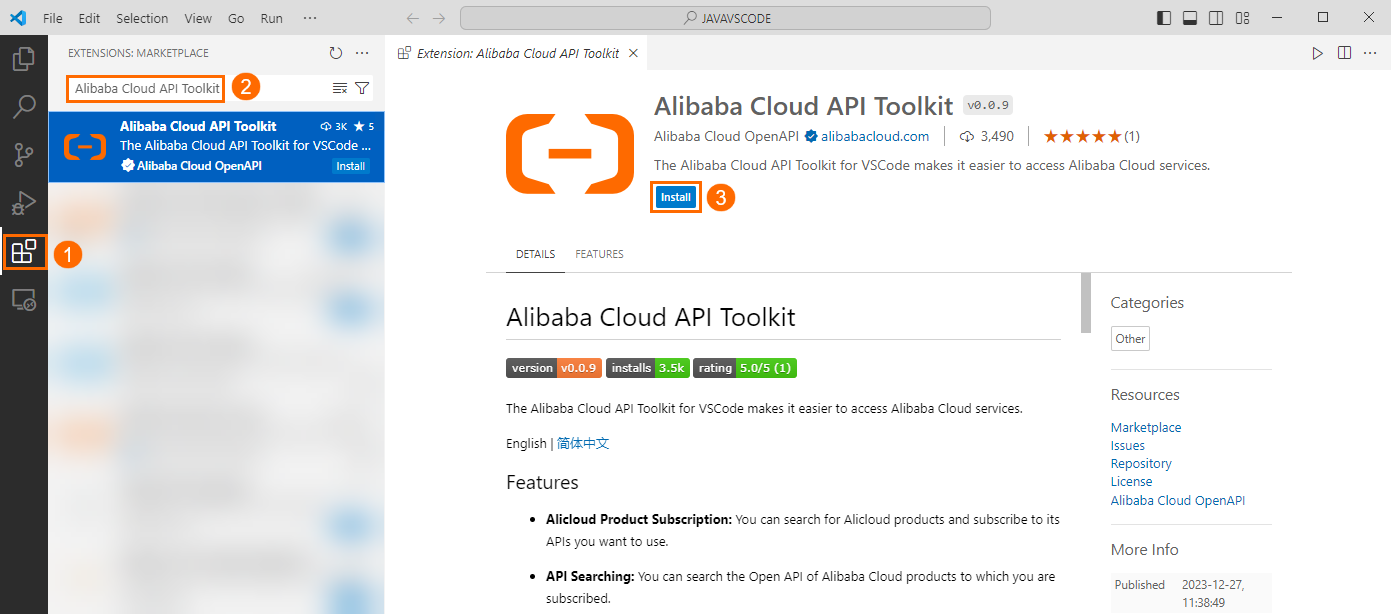The height and width of the screenshot is (614, 1391).
Task: Go forward with the navigation arrow
Action: (x=439, y=18)
